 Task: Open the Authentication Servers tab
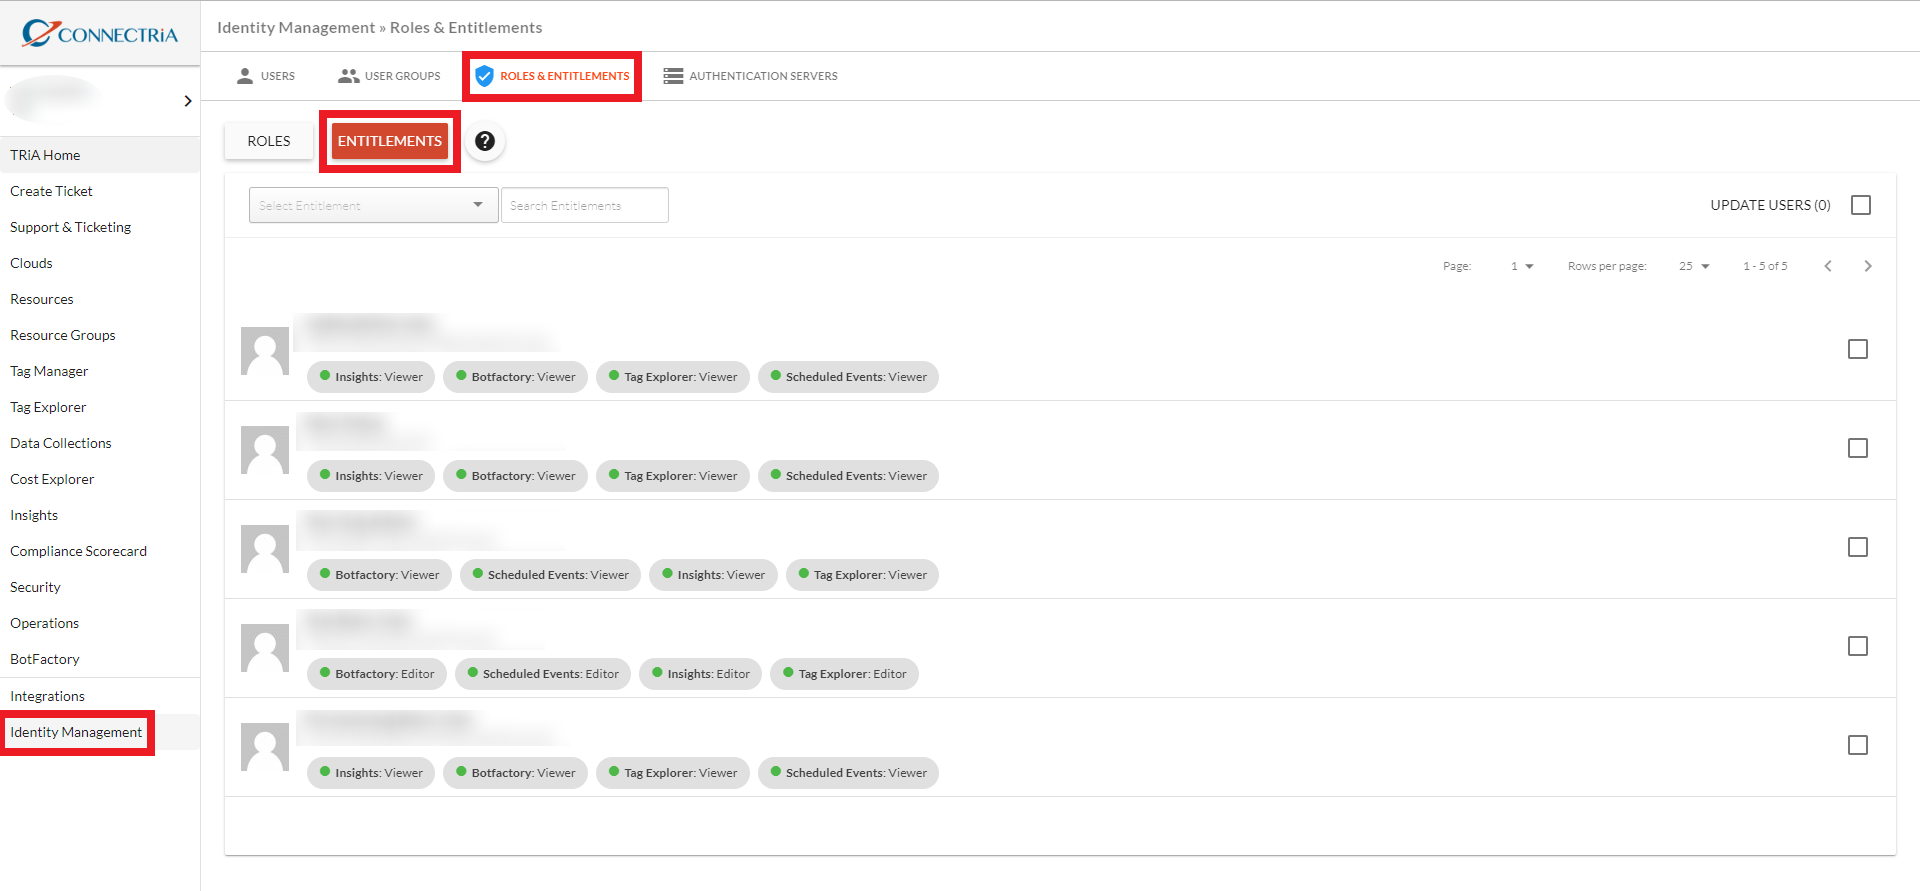(751, 76)
